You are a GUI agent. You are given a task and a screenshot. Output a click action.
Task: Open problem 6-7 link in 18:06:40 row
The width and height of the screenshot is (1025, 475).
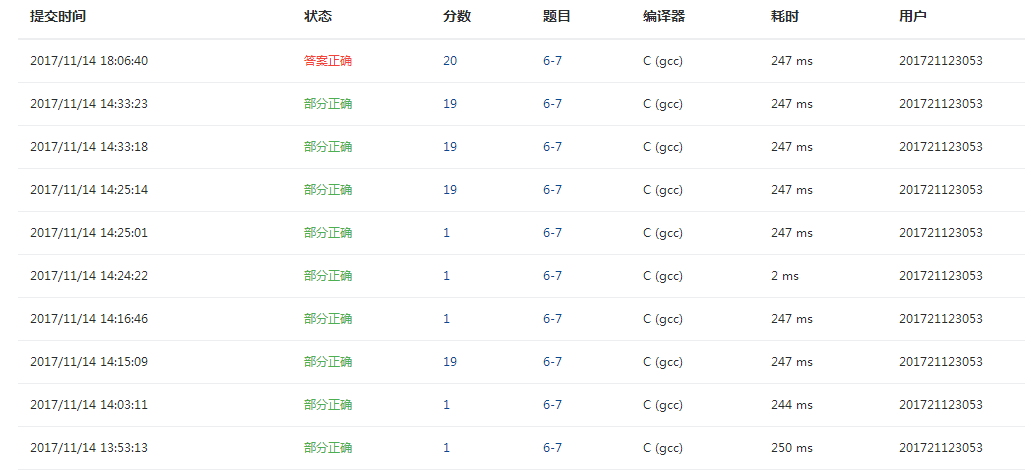552,61
